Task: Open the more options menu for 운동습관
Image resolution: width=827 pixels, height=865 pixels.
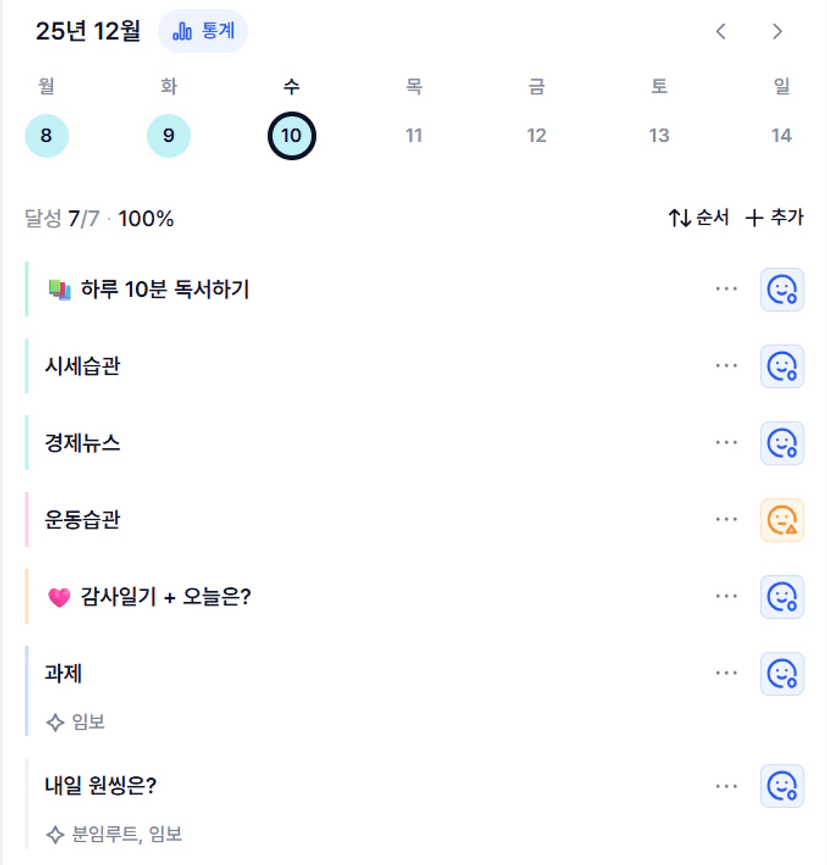Action: point(727,520)
